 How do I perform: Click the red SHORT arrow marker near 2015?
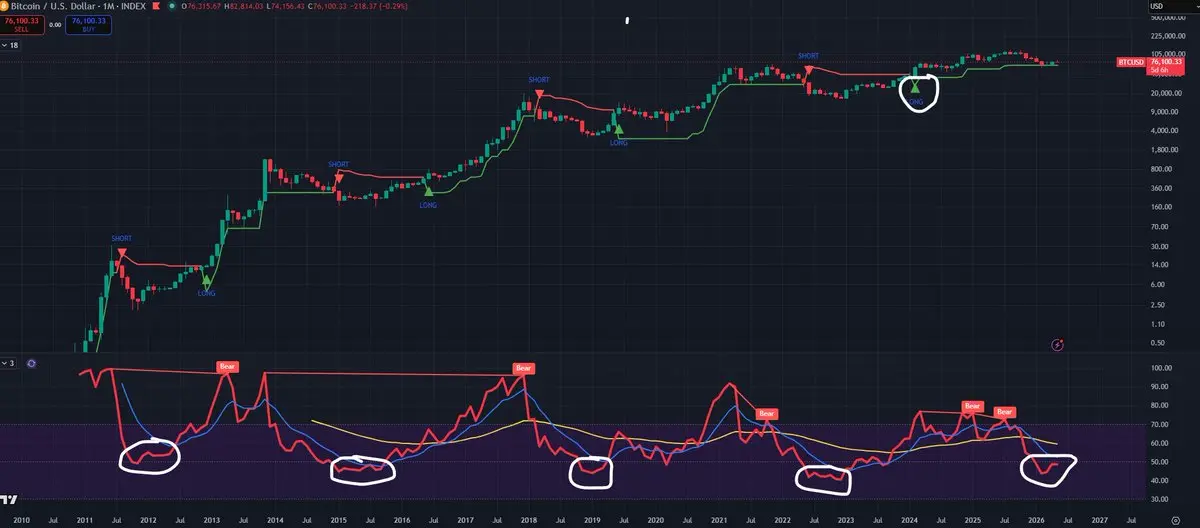[338, 179]
